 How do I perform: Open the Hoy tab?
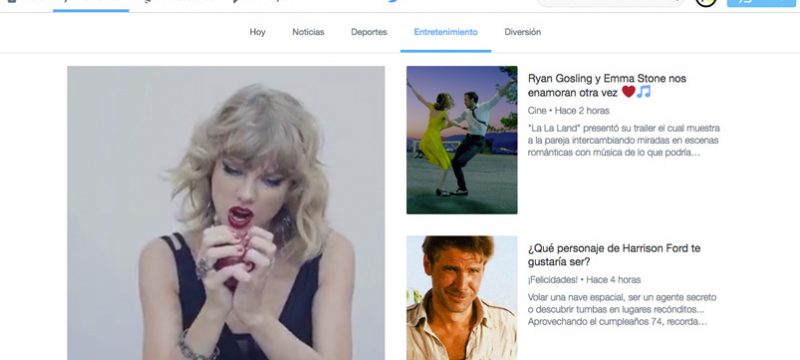257,32
